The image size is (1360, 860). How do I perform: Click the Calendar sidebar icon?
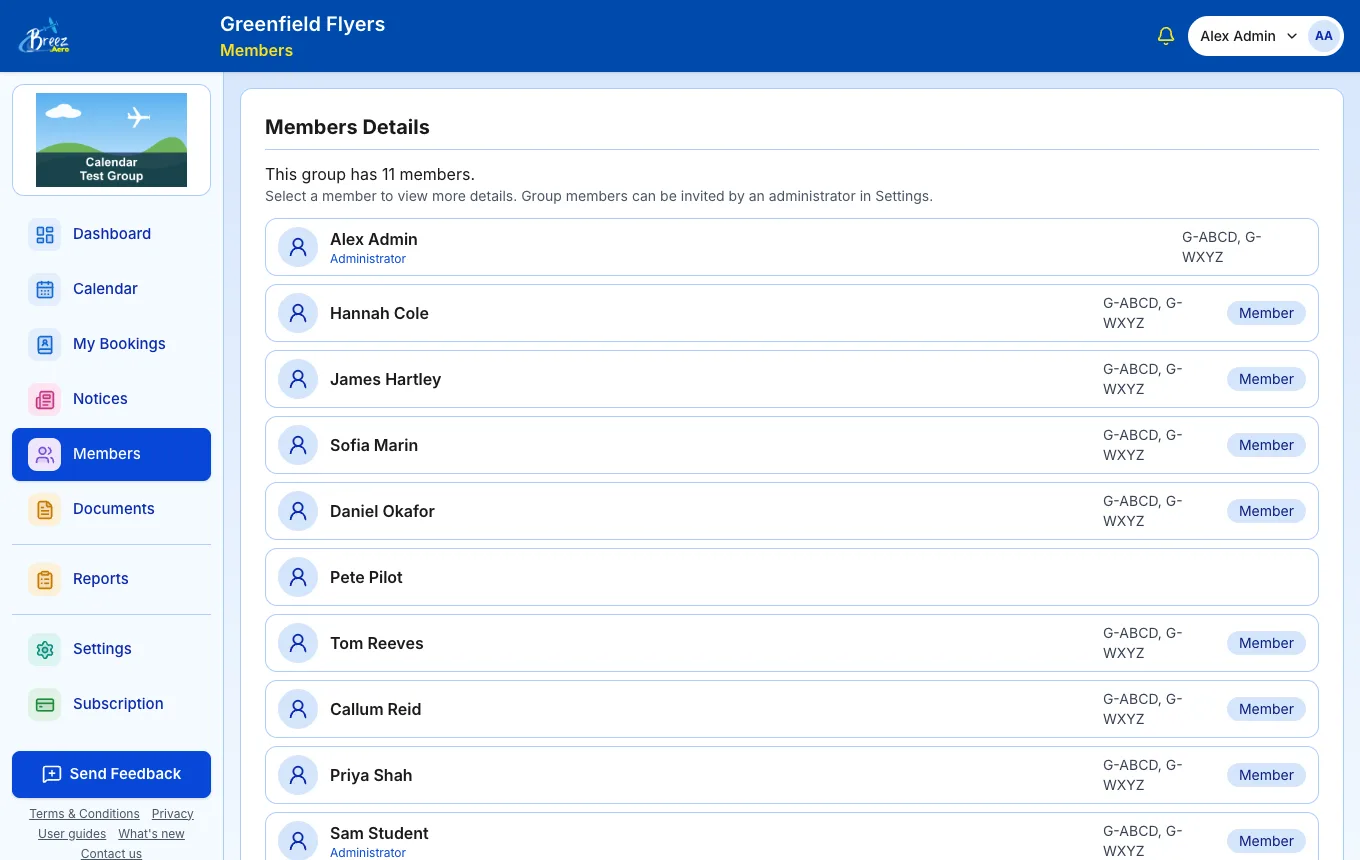coord(45,289)
